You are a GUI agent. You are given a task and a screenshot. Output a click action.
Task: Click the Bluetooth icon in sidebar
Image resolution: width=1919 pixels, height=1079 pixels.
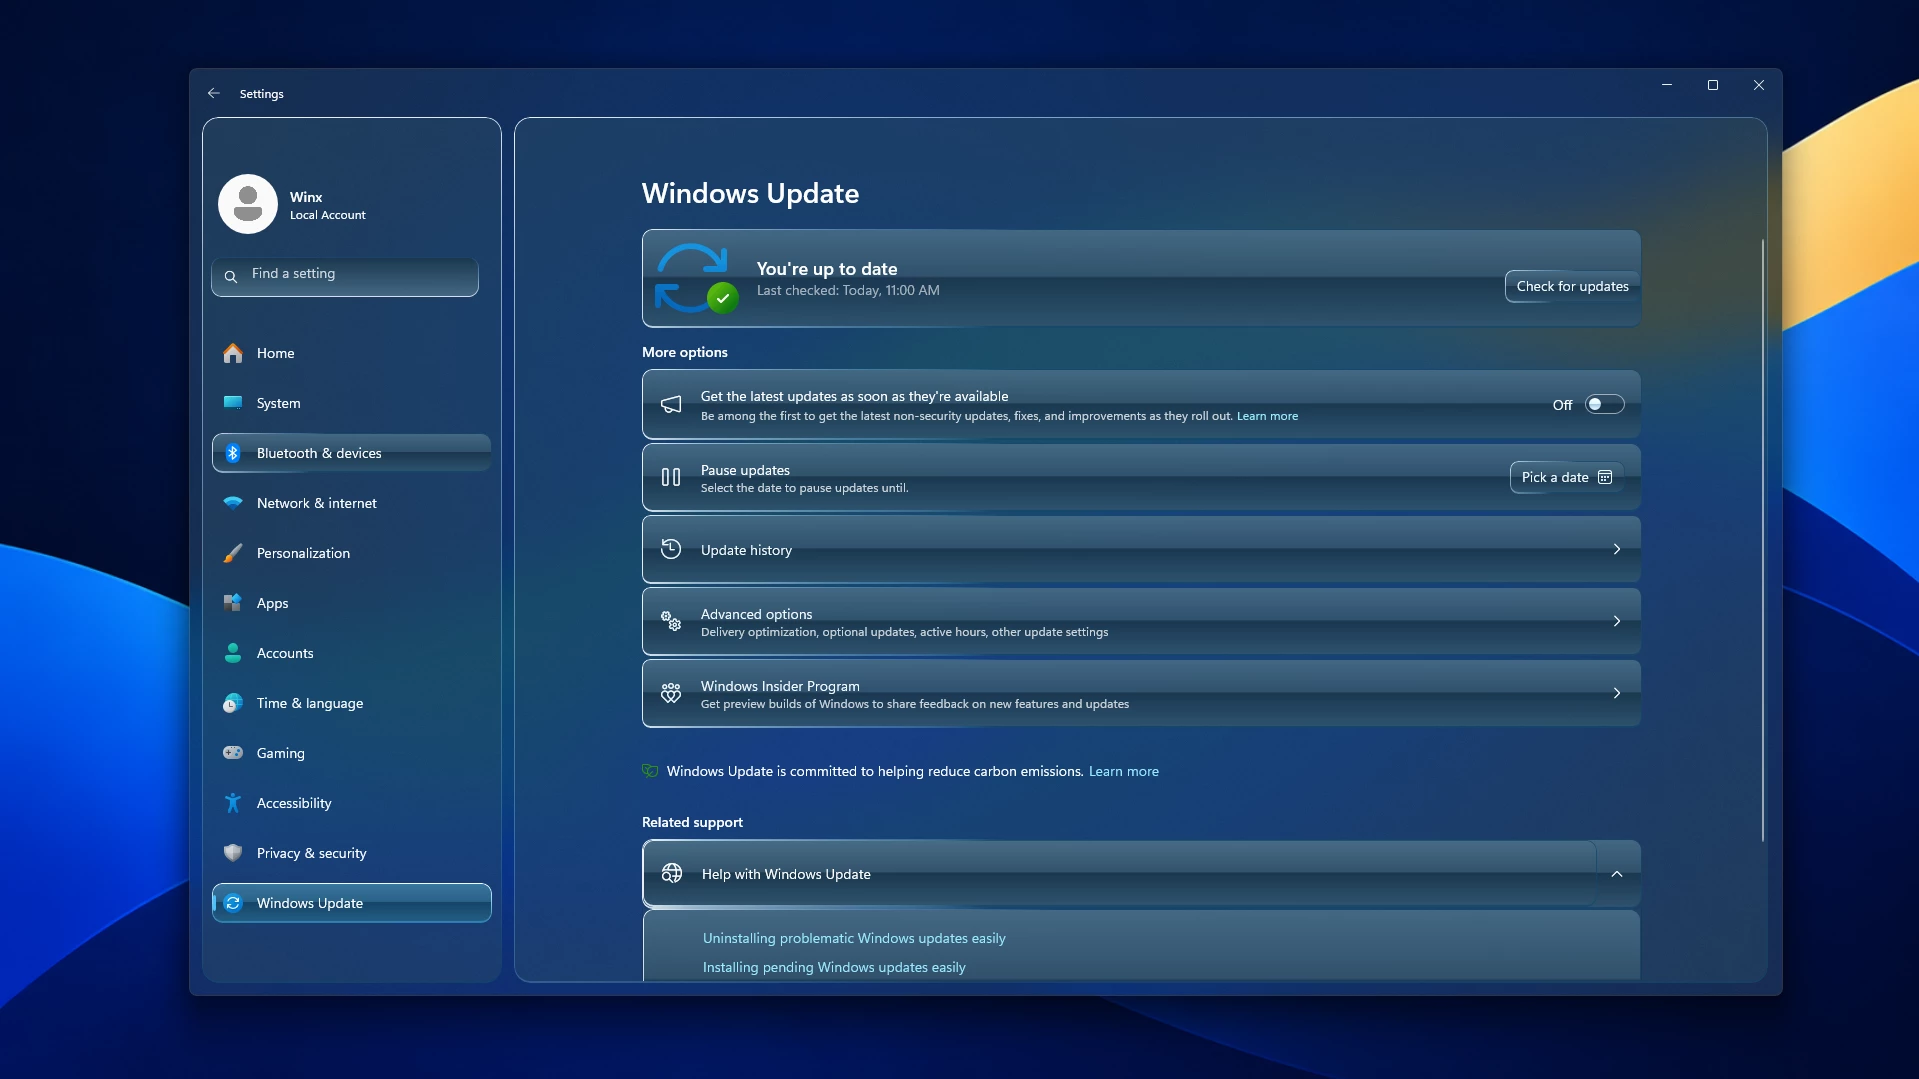[233, 453]
